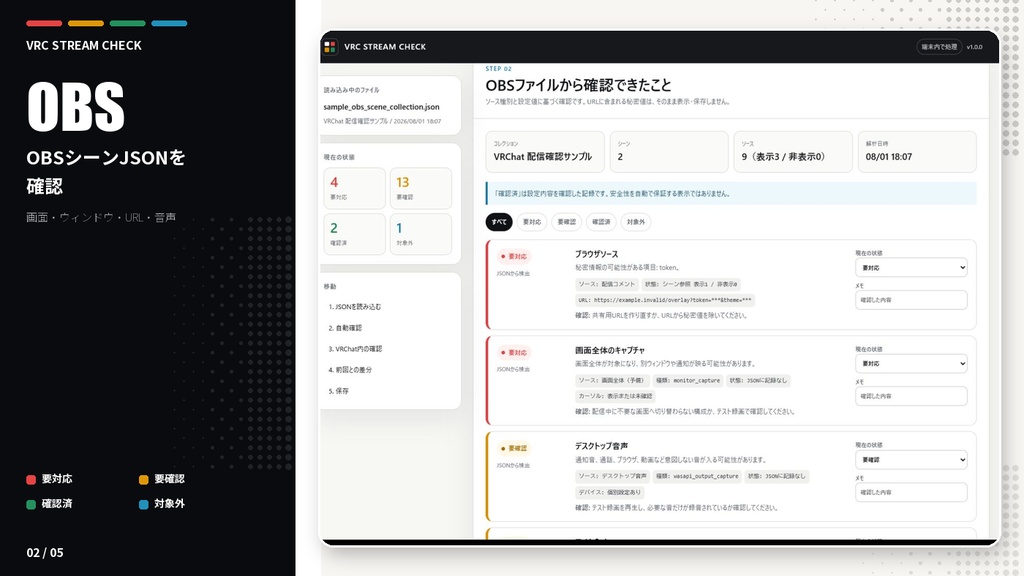Click the STEP 02 label
1024x576 pixels.
[498, 69]
